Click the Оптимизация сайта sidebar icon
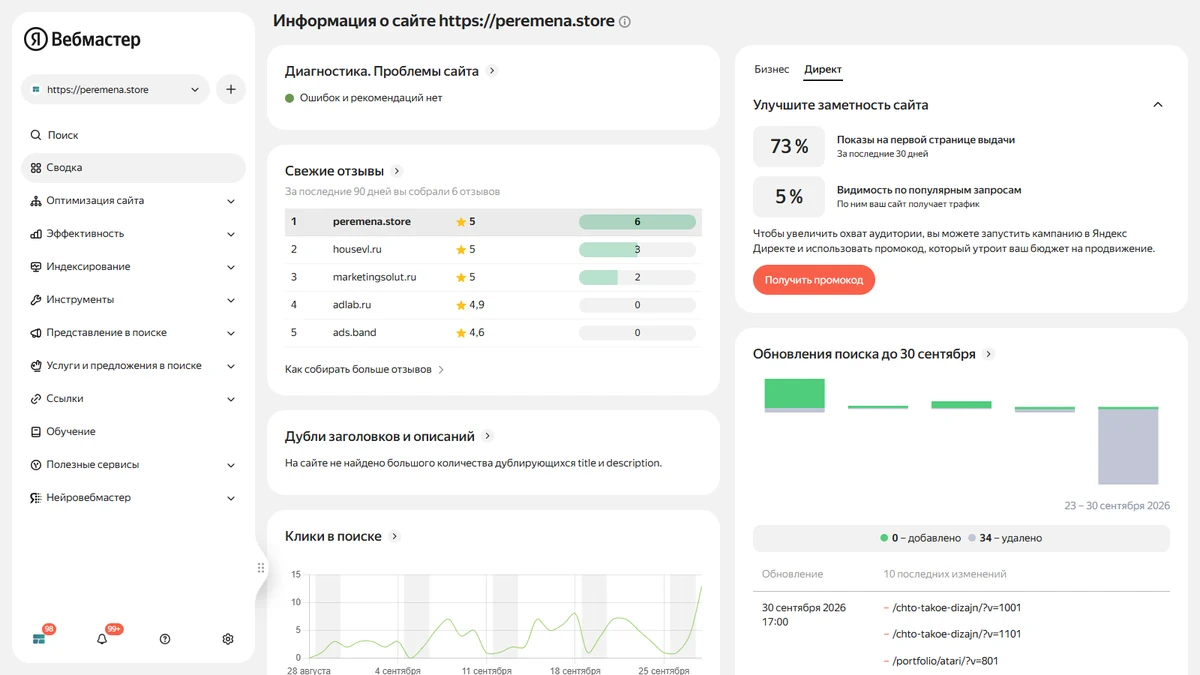The height and width of the screenshot is (675, 1200). coord(36,201)
